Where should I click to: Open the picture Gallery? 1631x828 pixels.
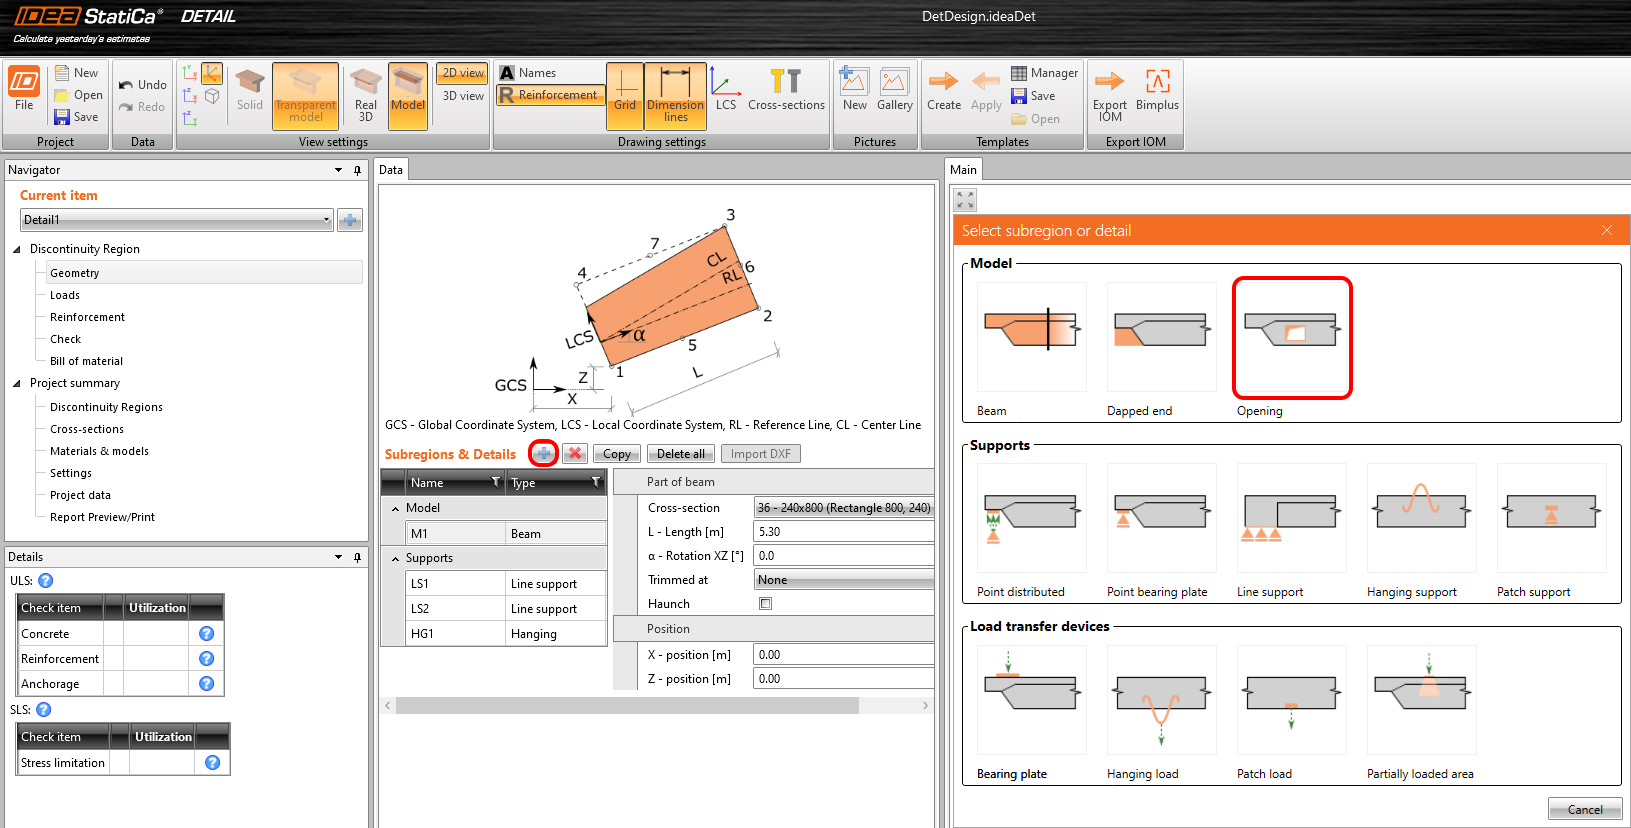[x=894, y=90]
